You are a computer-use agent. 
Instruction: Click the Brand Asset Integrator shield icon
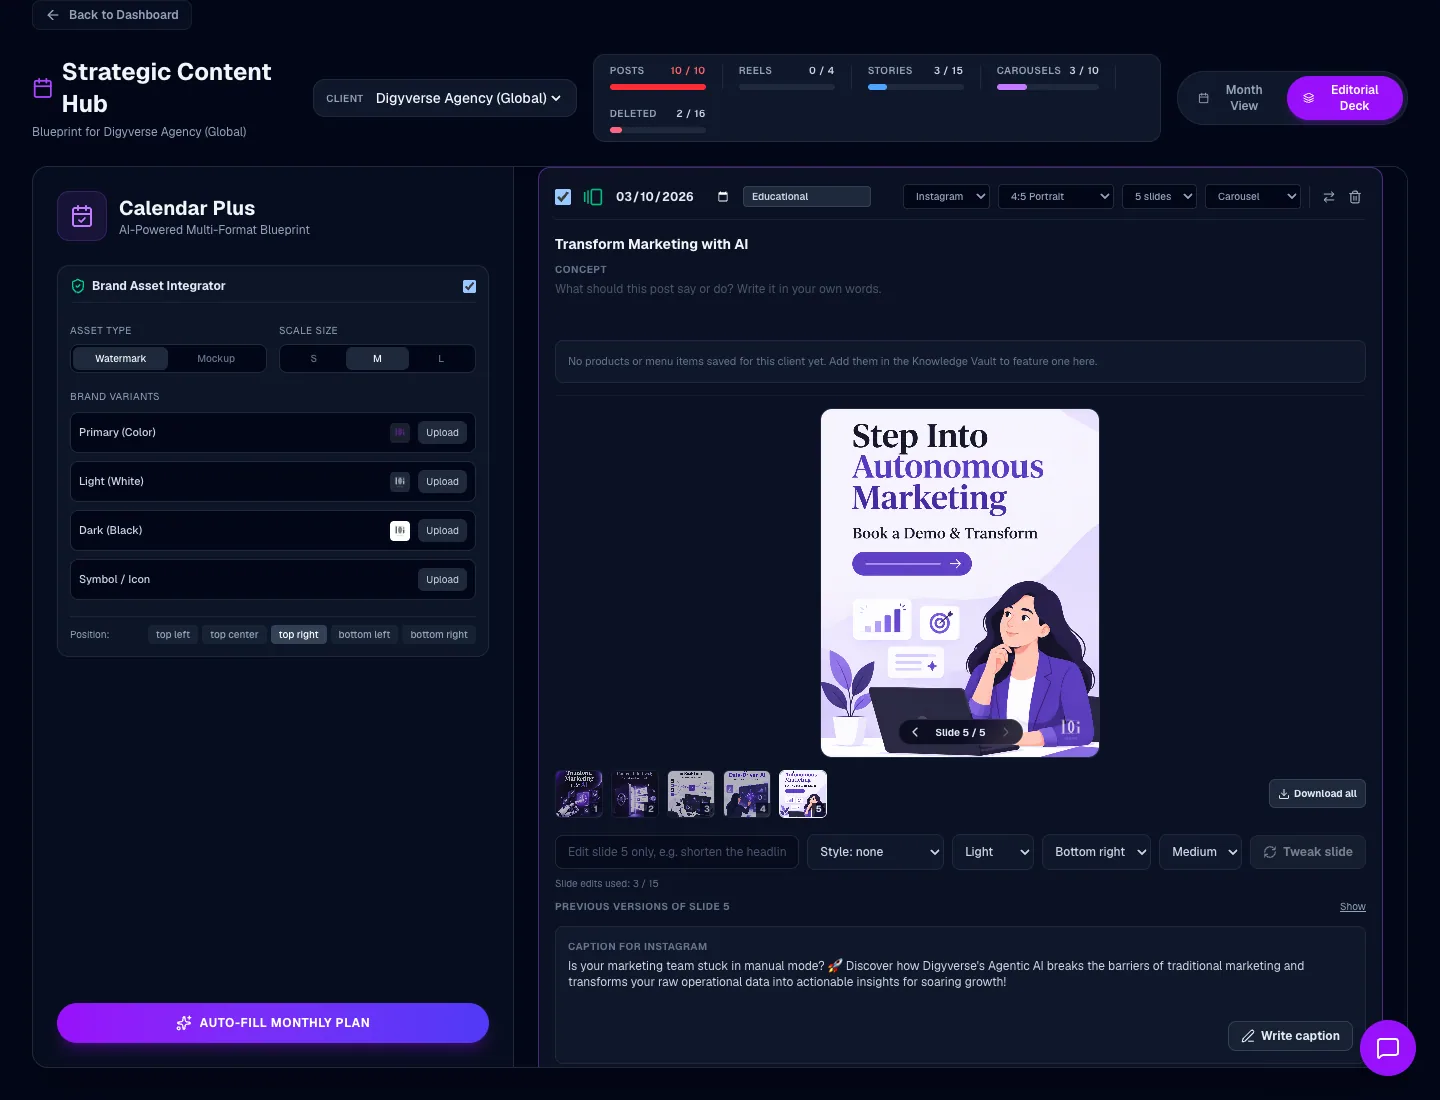78,286
